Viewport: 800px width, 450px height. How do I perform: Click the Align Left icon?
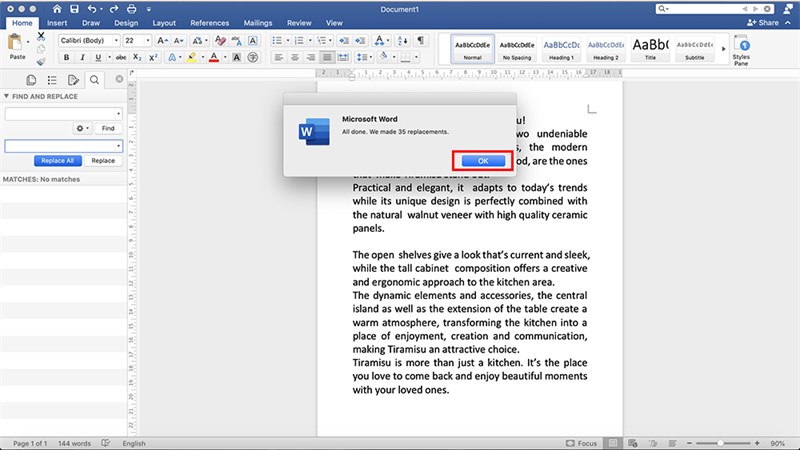(279, 58)
